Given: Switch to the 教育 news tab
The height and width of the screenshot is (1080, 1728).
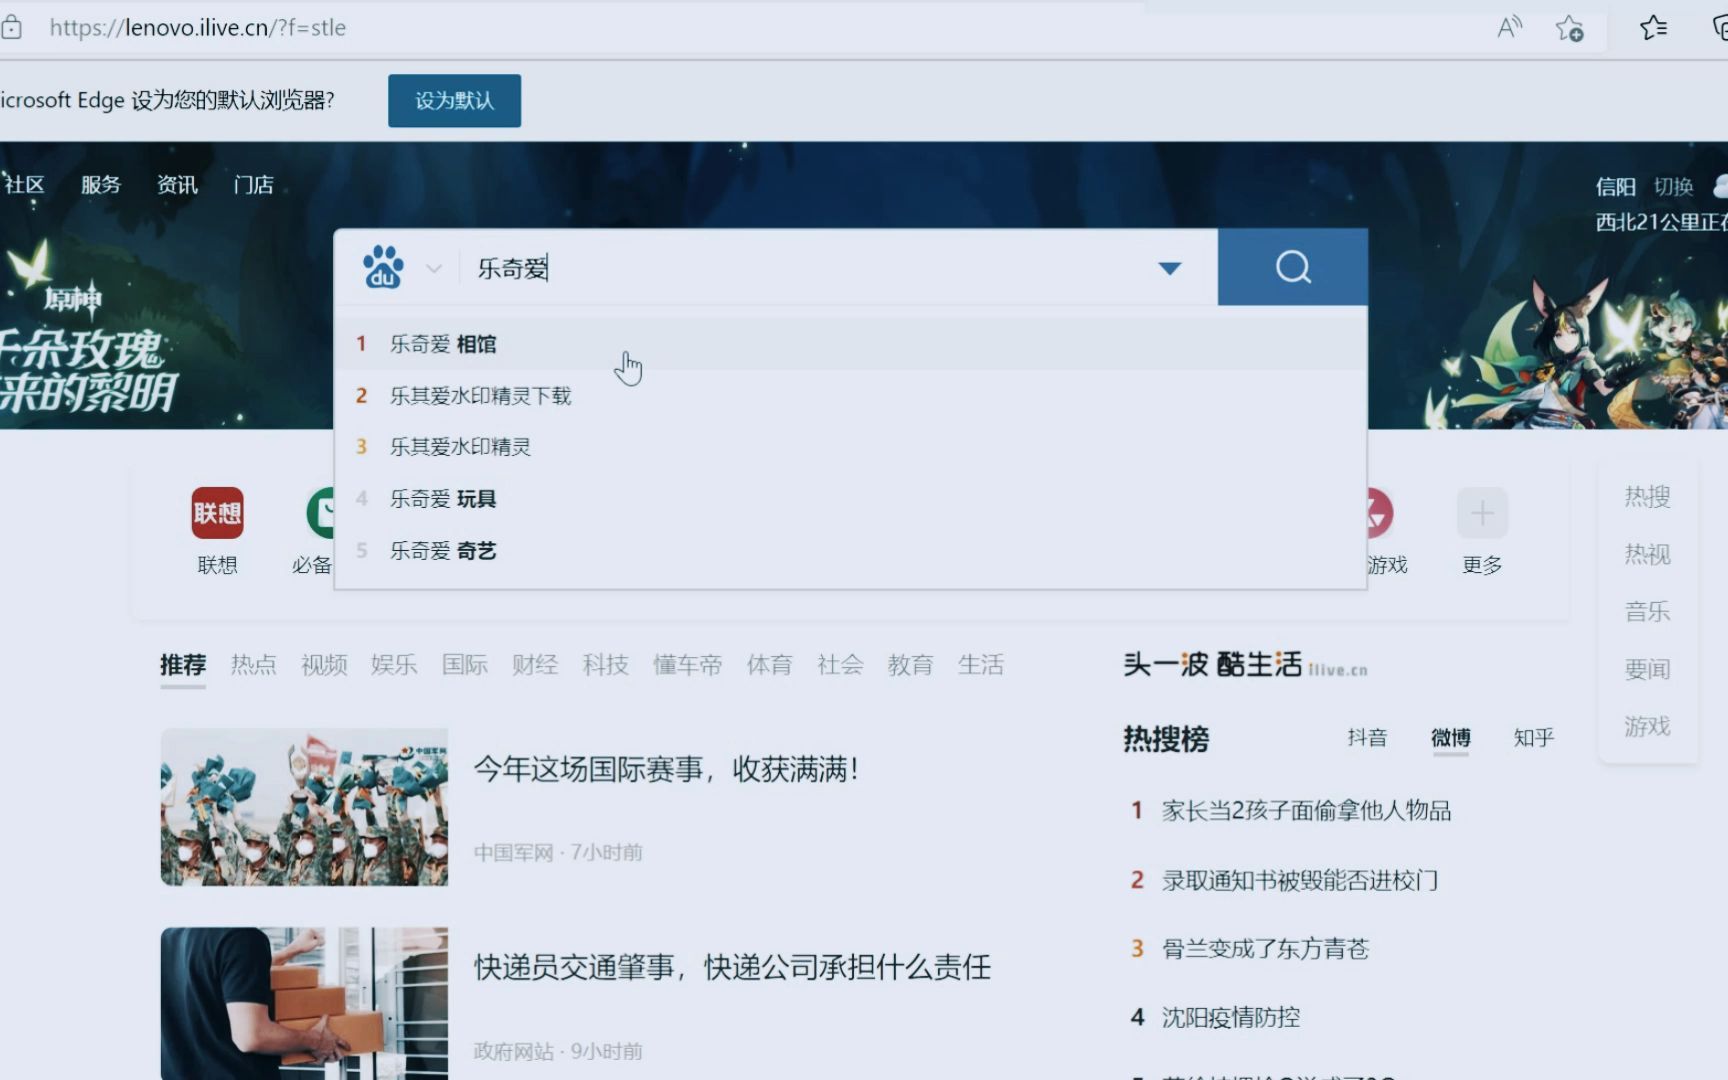Looking at the screenshot, I should point(910,665).
